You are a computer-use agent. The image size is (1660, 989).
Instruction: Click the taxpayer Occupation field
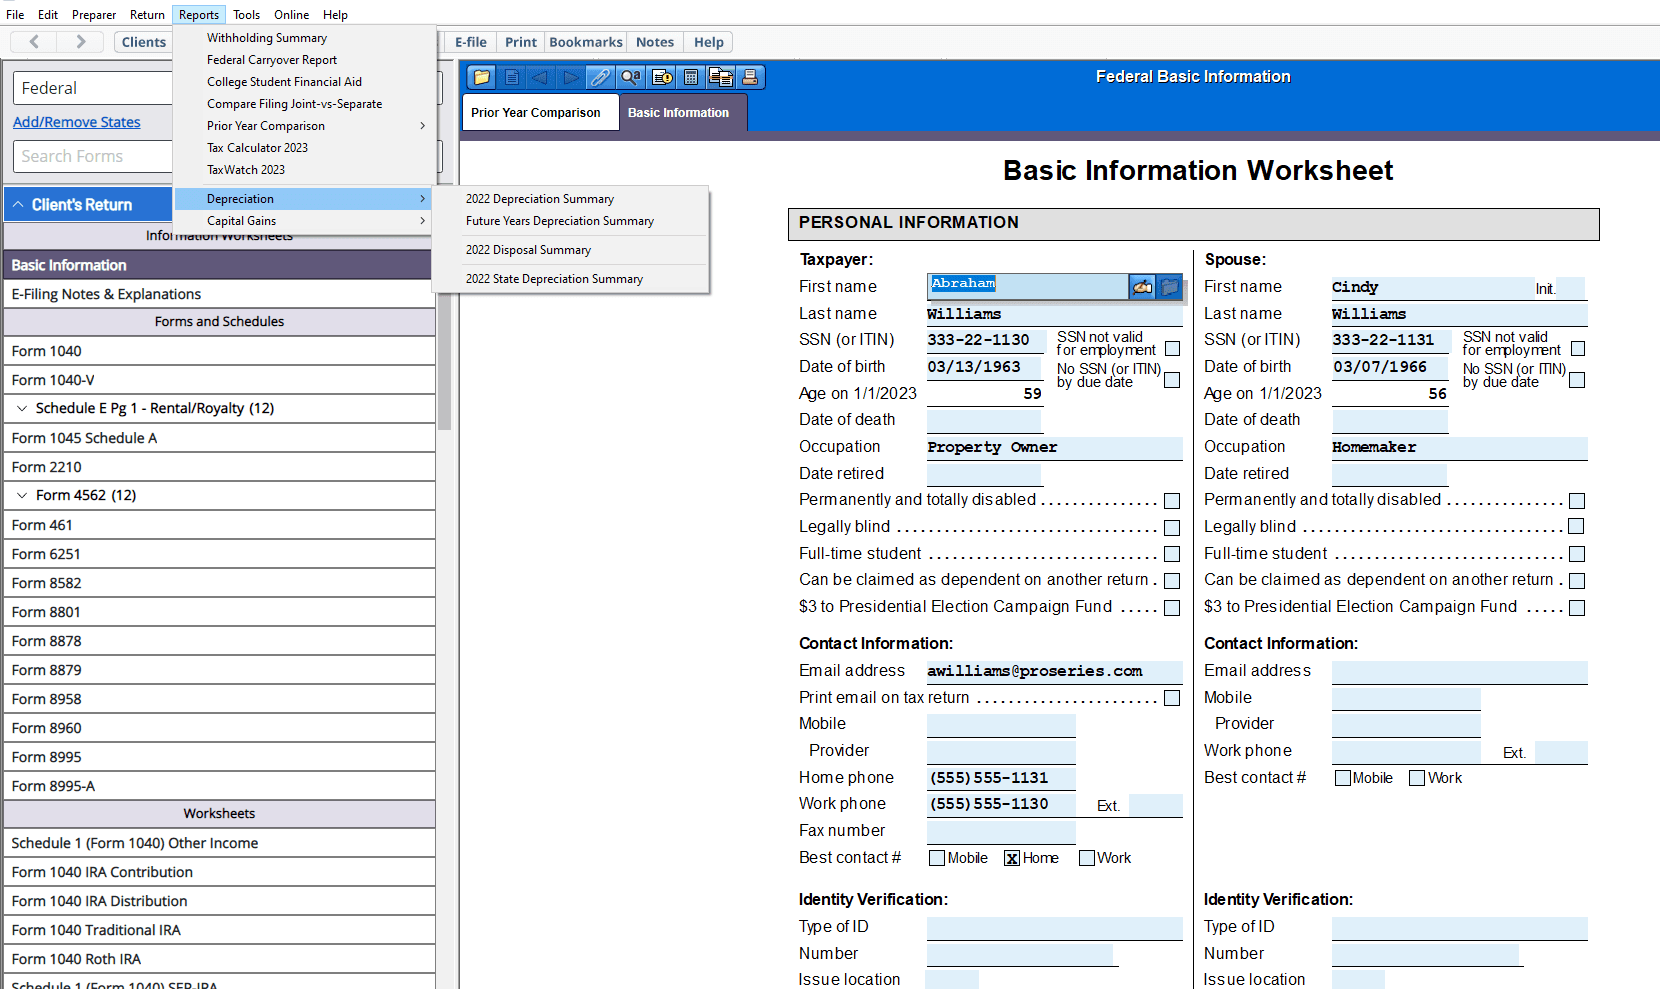click(1053, 447)
